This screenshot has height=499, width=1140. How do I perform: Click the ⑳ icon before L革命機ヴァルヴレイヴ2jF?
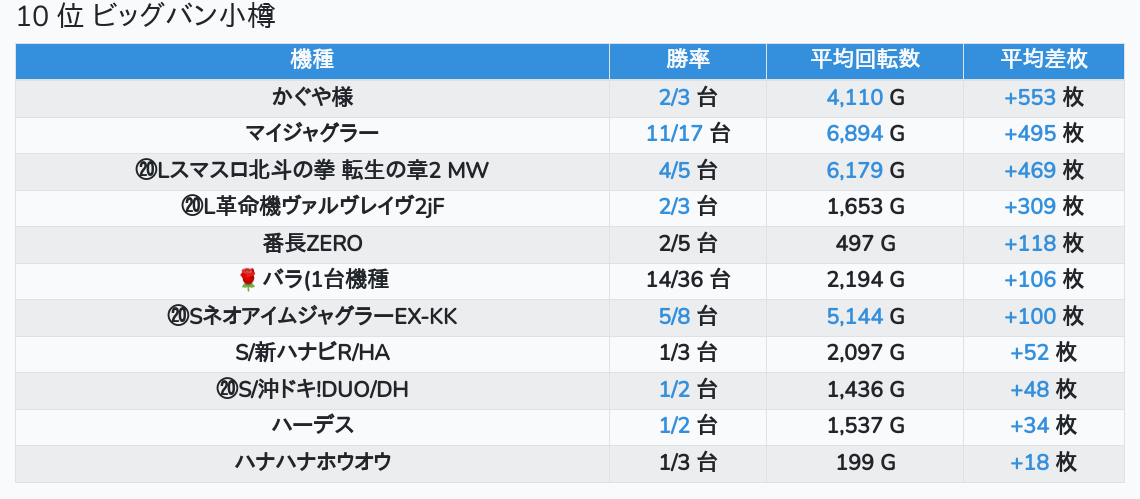pos(186,207)
